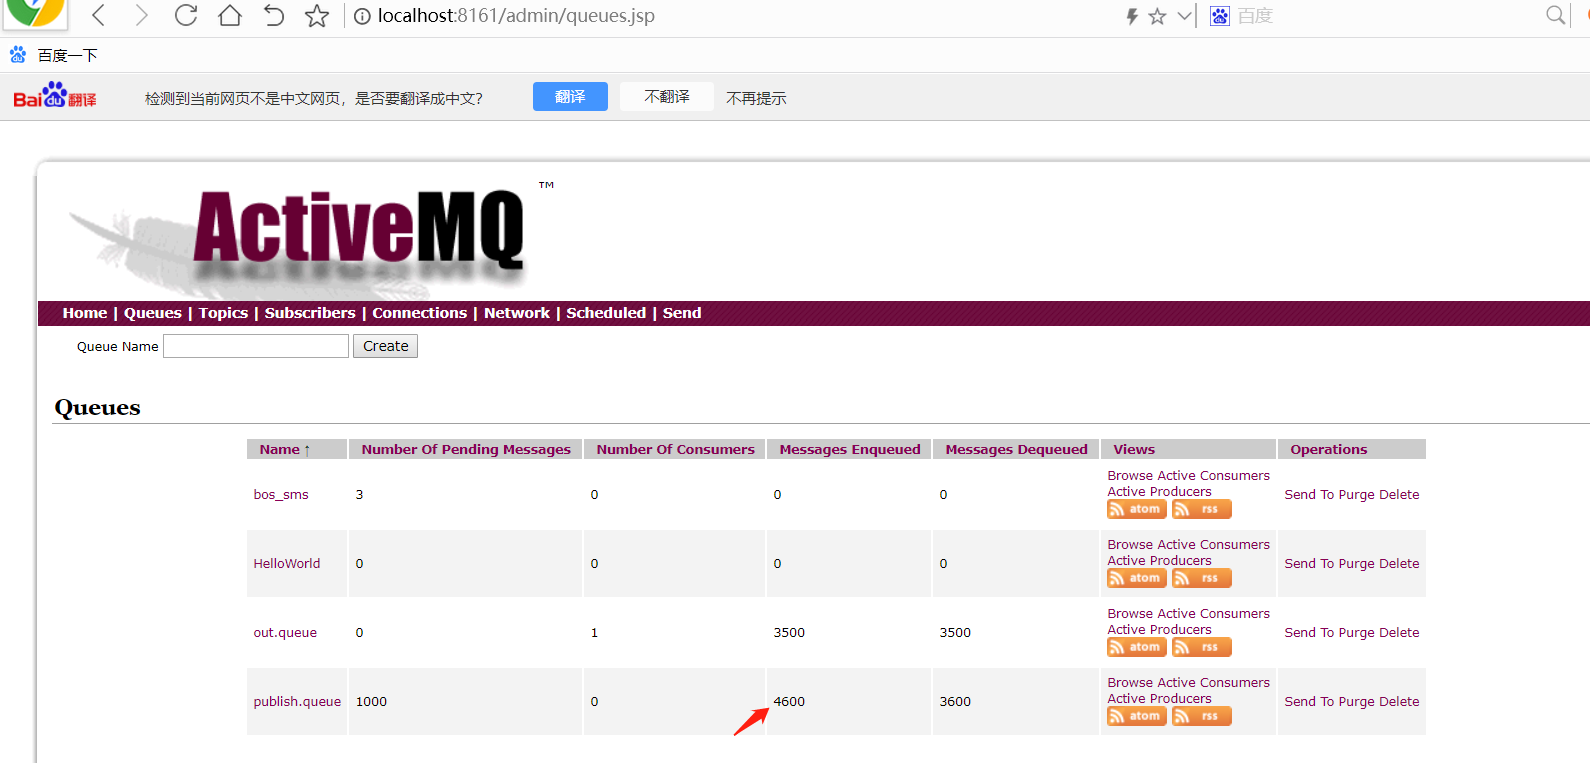
Task: Open Active Producers for publish.queue
Action: point(1159,699)
